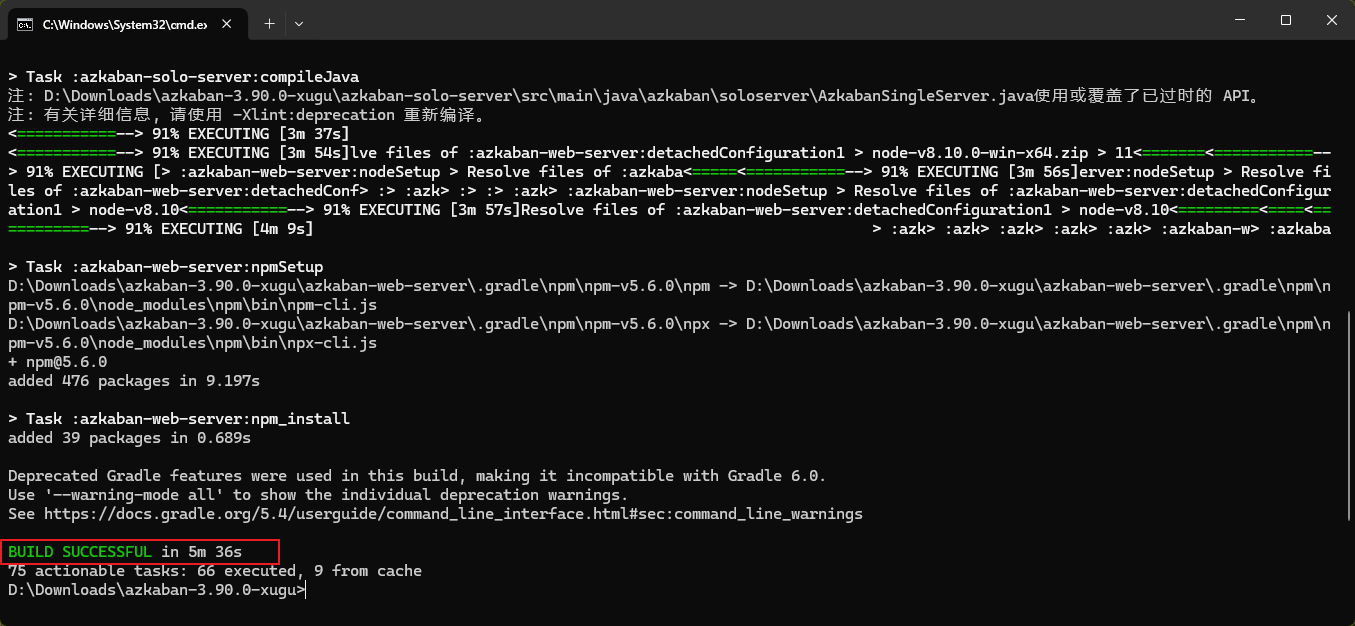Open a new terminal tab
Image resolution: width=1355 pixels, height=626 pixels.
269,21
